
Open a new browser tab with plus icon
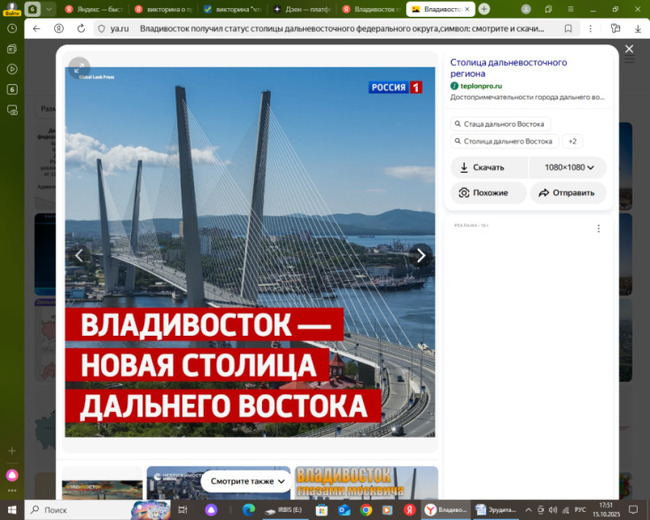click(x=484, y=9)
